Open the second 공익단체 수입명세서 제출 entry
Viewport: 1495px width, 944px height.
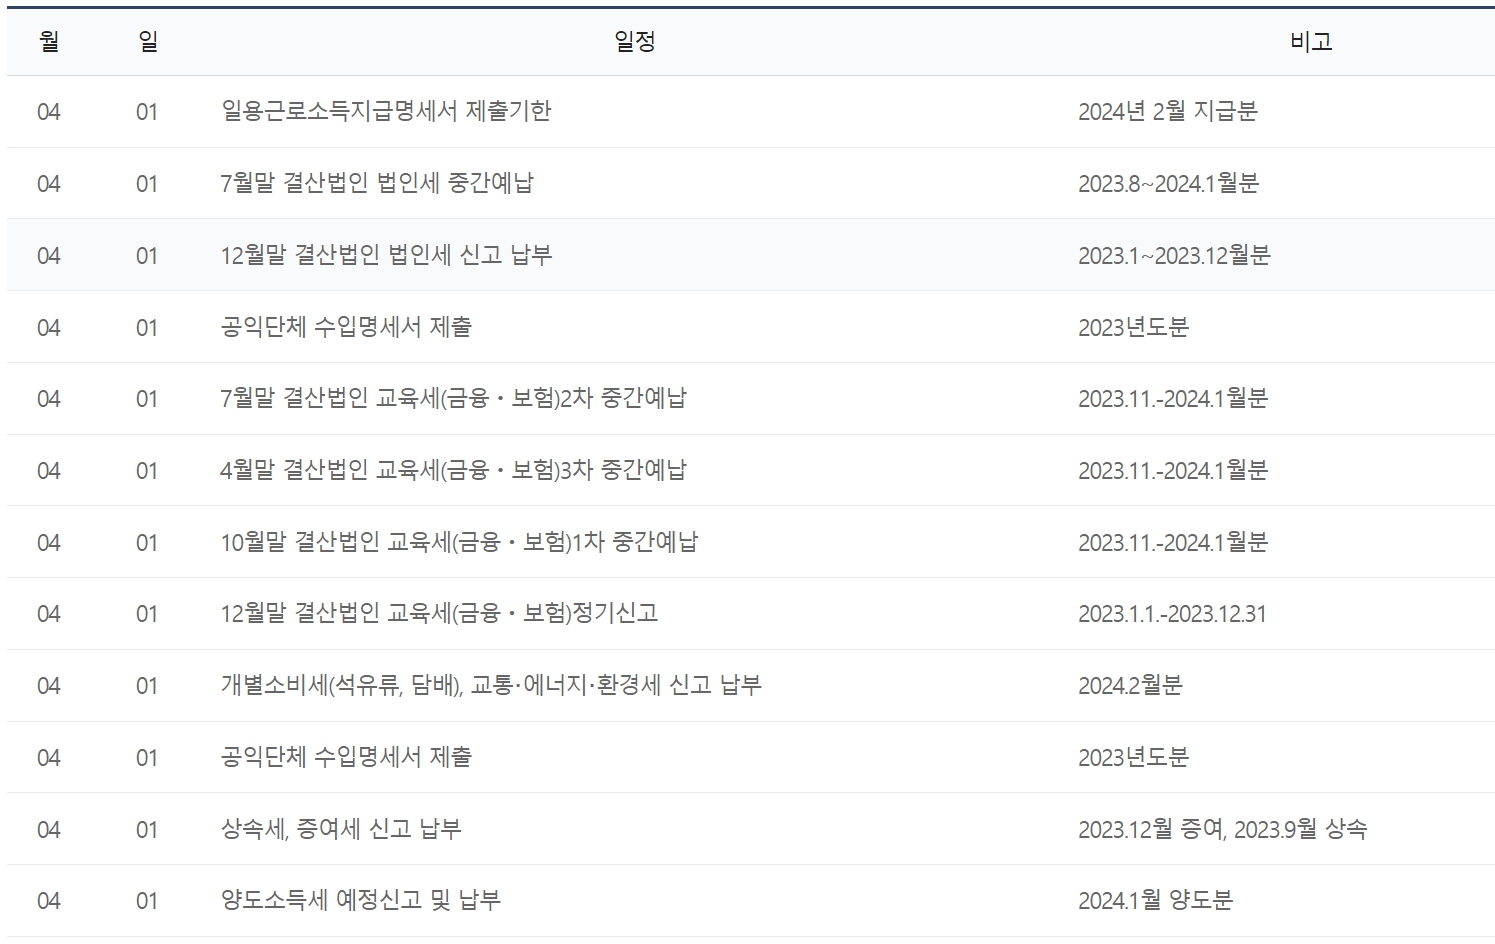click(350, 757)
